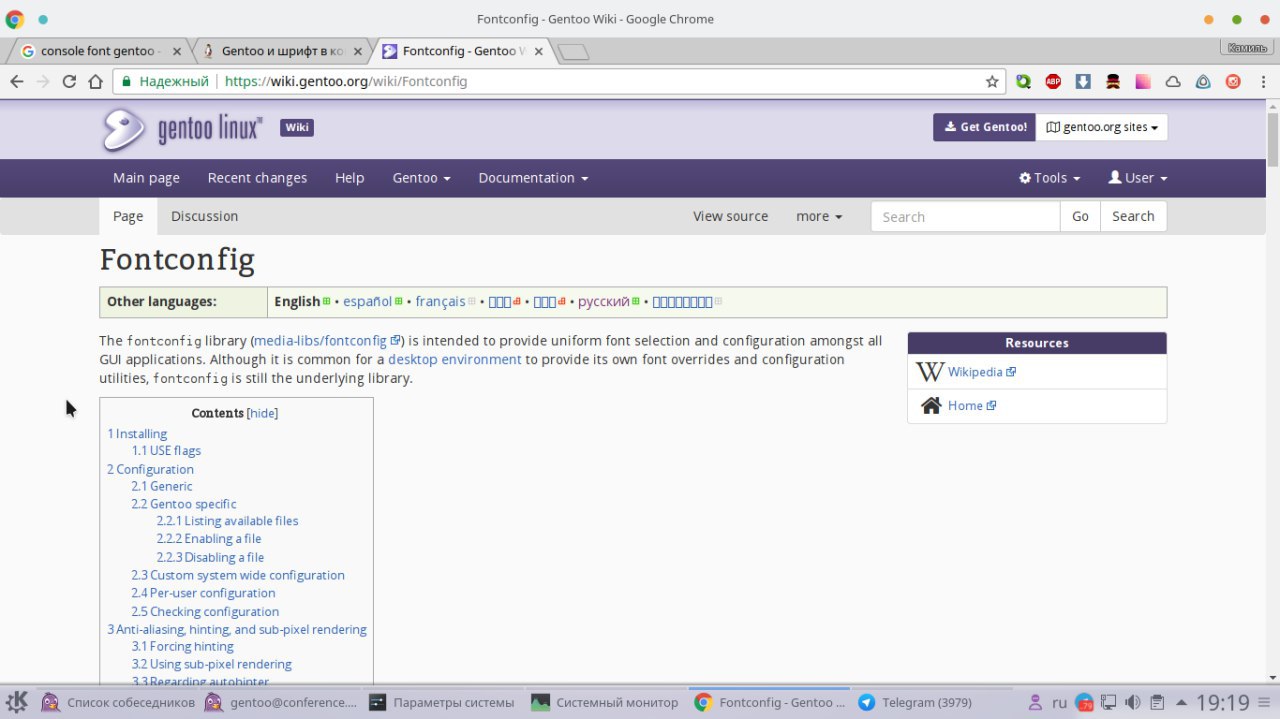Viewport: 1280px width, 719px height.
Task: Jump to 2.2.1 Listing available files
Action: [x=227, y=521]
